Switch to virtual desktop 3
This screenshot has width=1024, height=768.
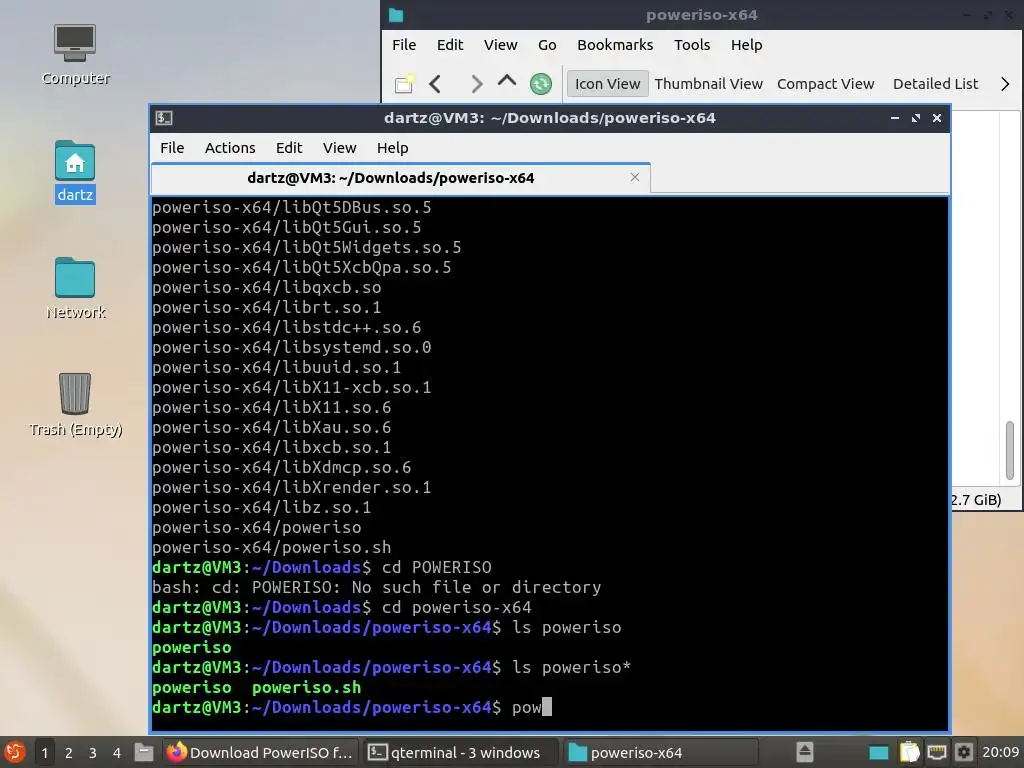coord(93,753)
